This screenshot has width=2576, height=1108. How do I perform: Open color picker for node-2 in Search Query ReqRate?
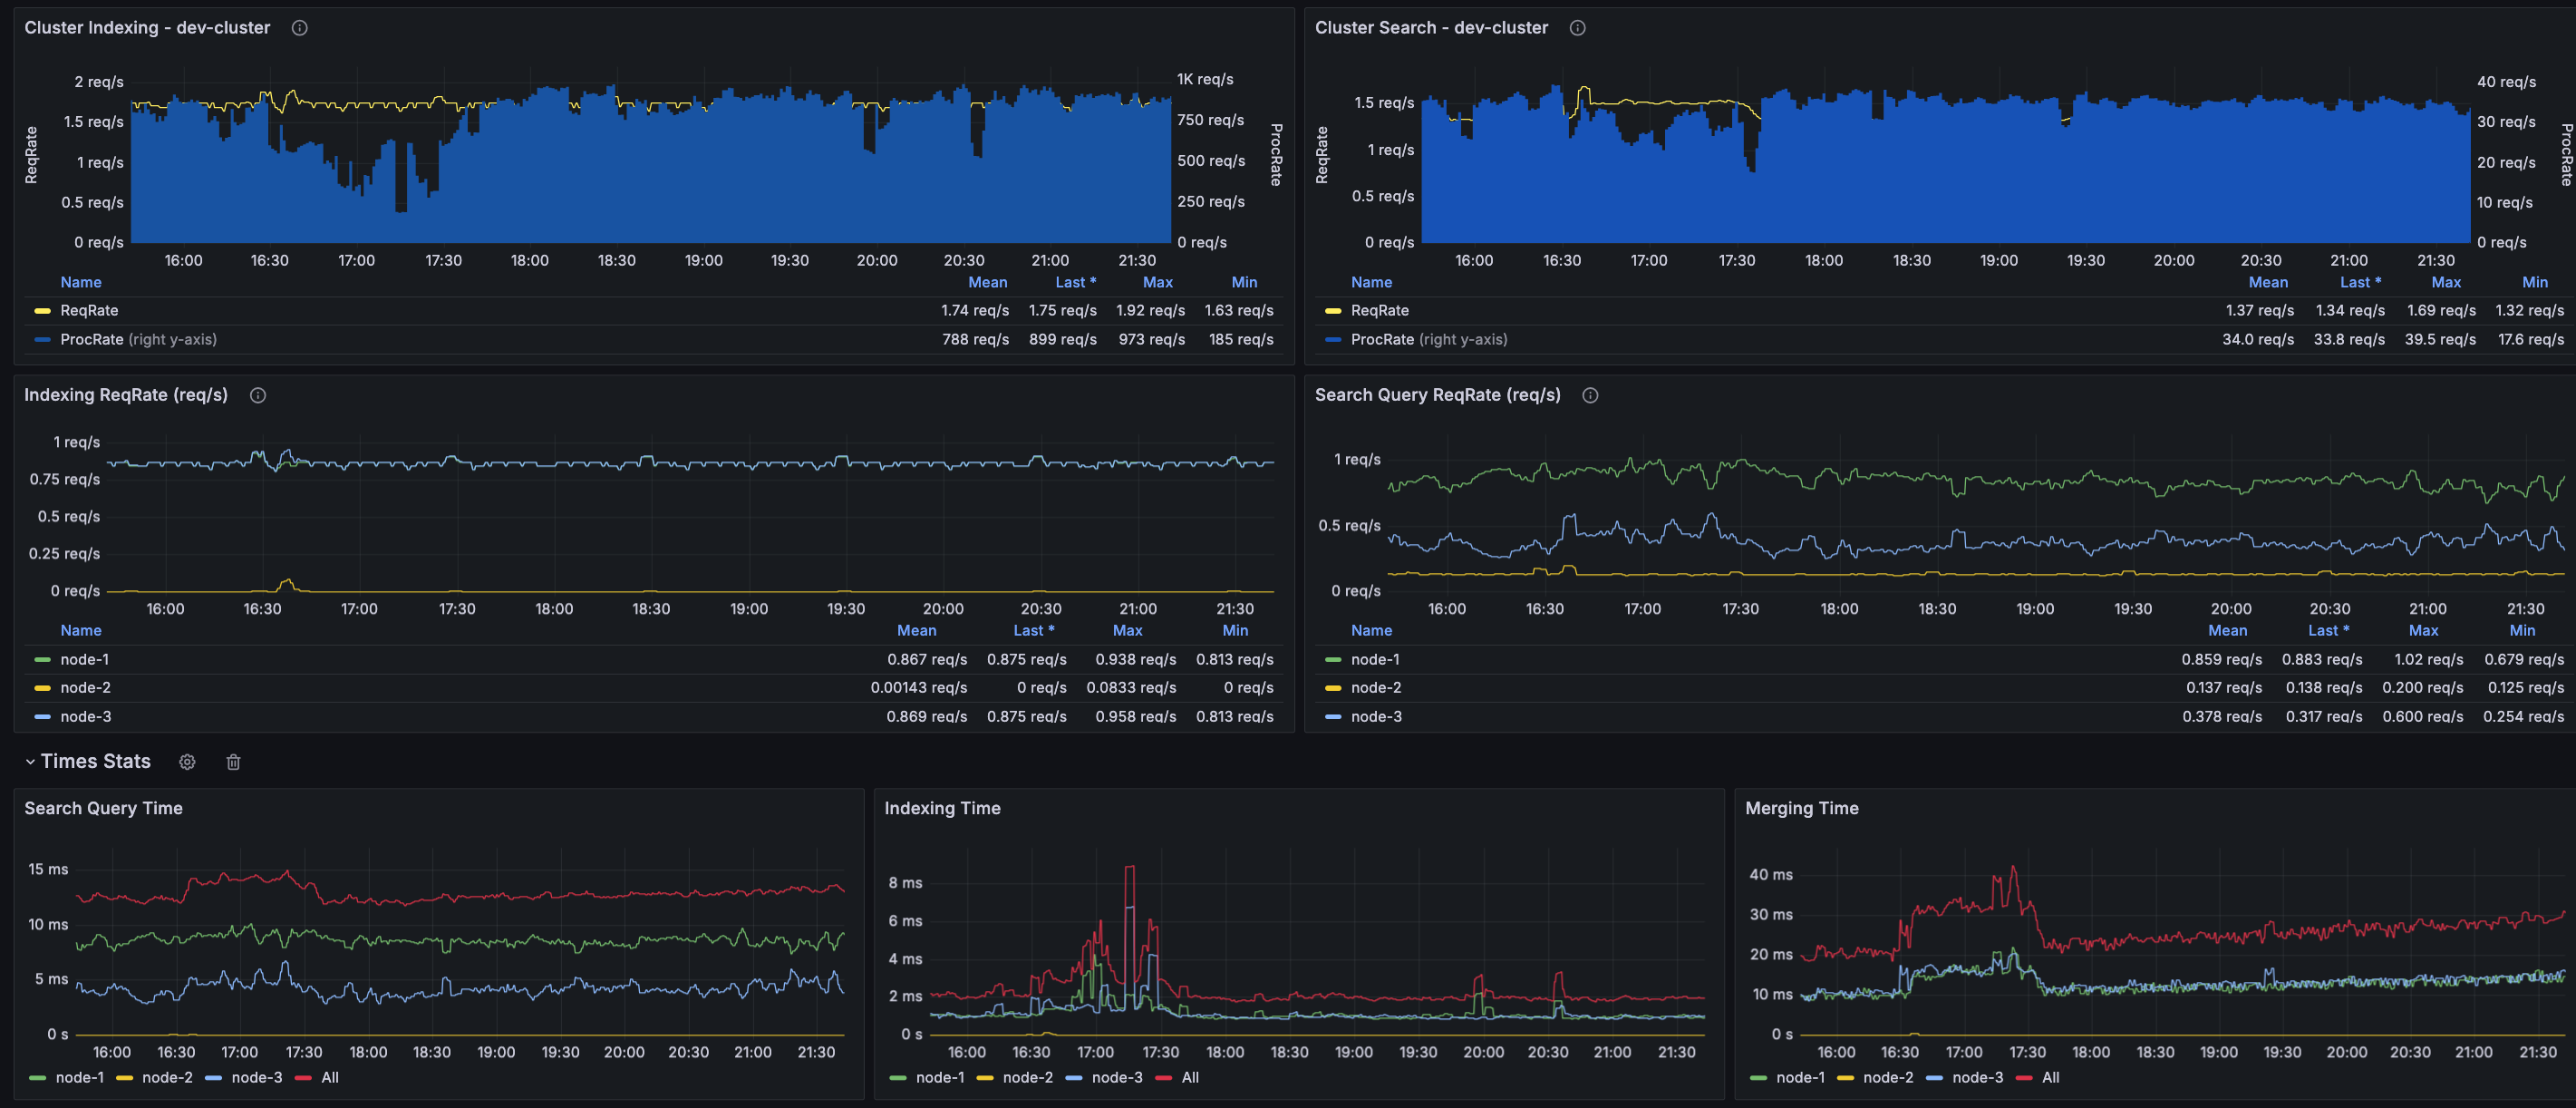[1333, 688]
